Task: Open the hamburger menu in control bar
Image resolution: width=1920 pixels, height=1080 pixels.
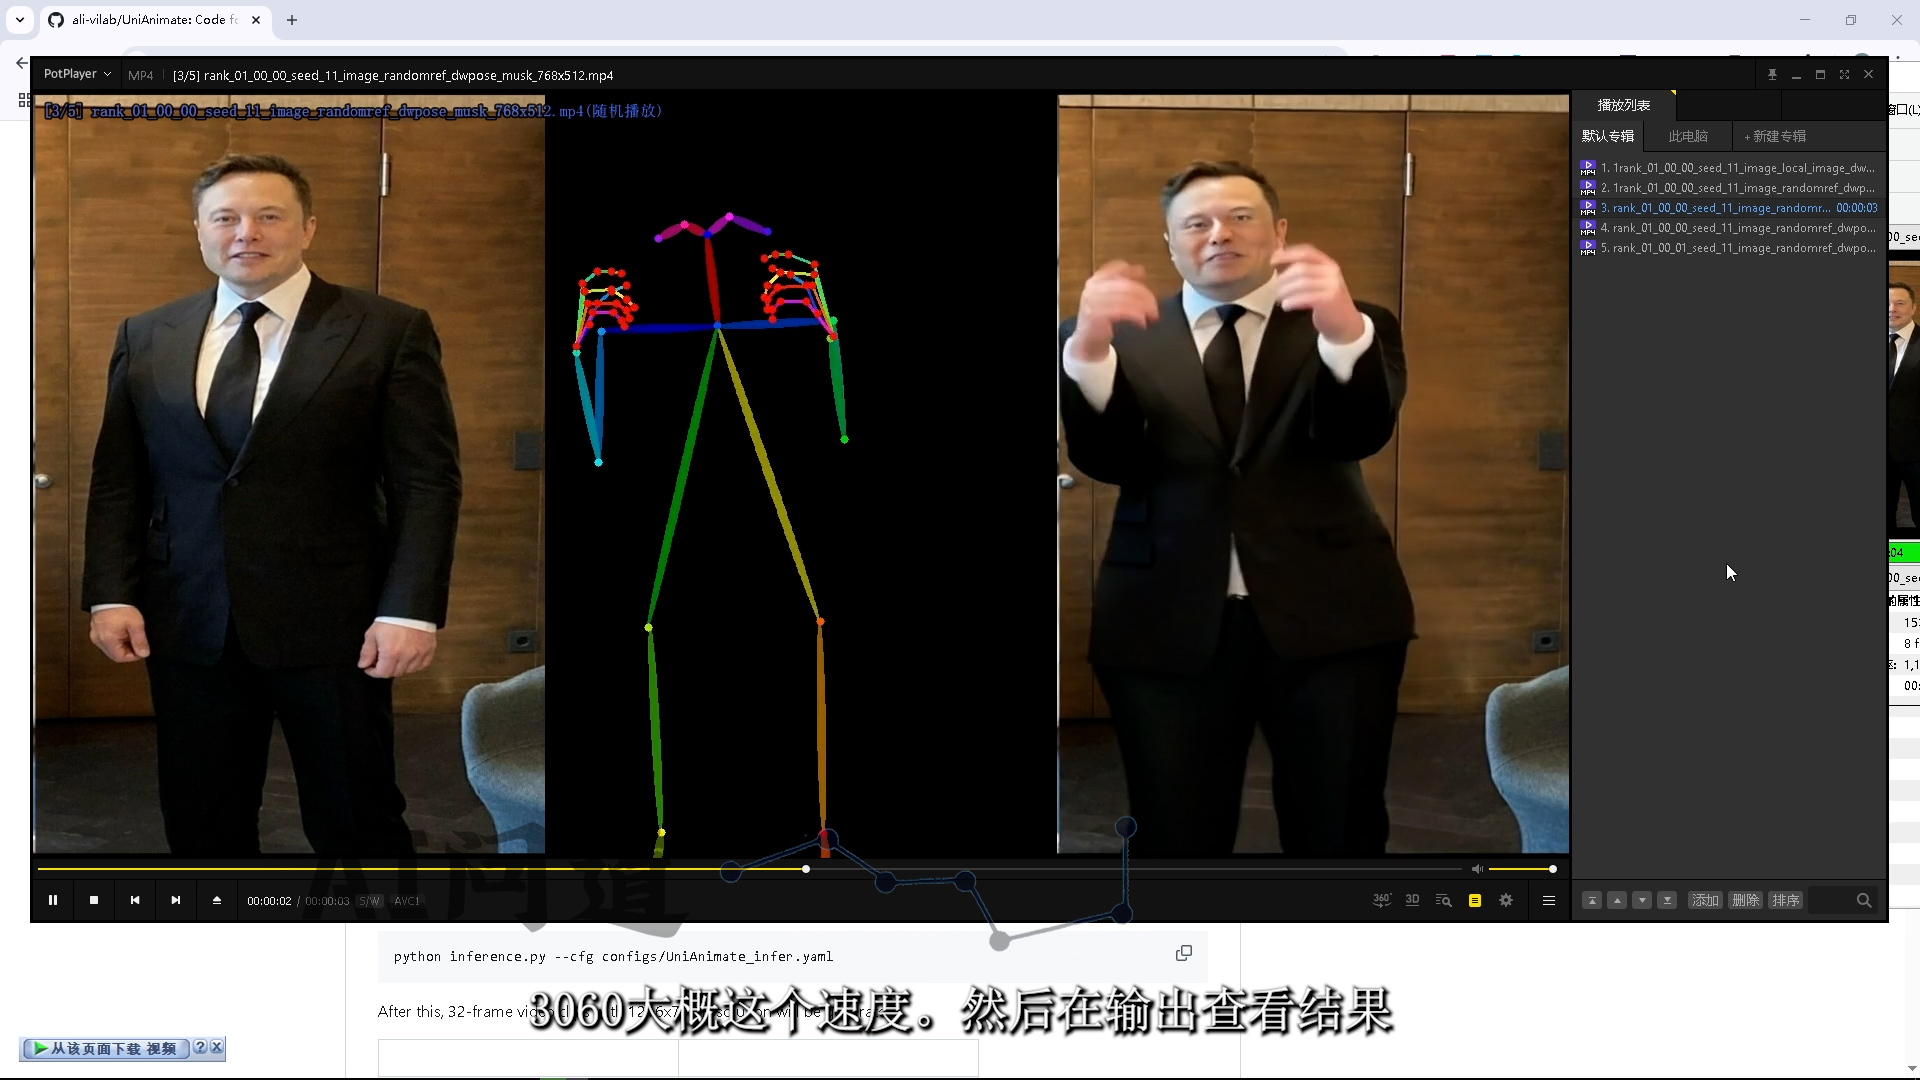Action: [x=1549, y=900]
